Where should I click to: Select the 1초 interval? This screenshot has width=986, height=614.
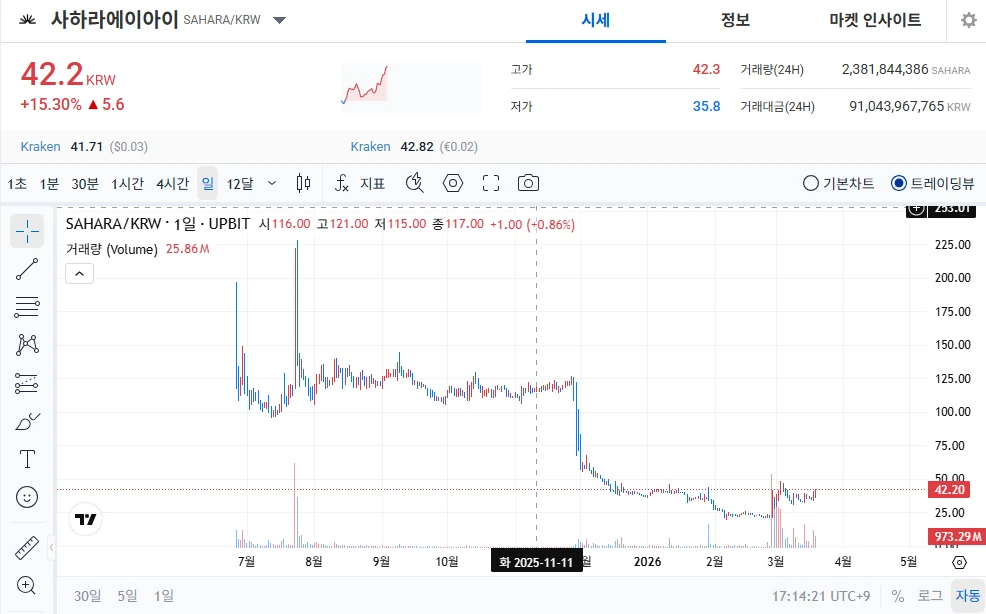17,184
